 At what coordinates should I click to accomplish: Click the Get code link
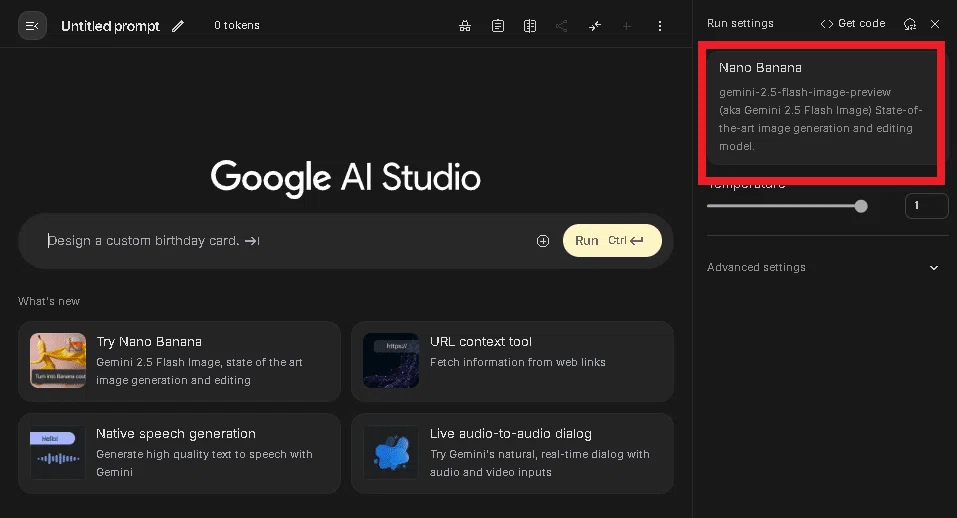pyautogui.click(x=861, y=23)
